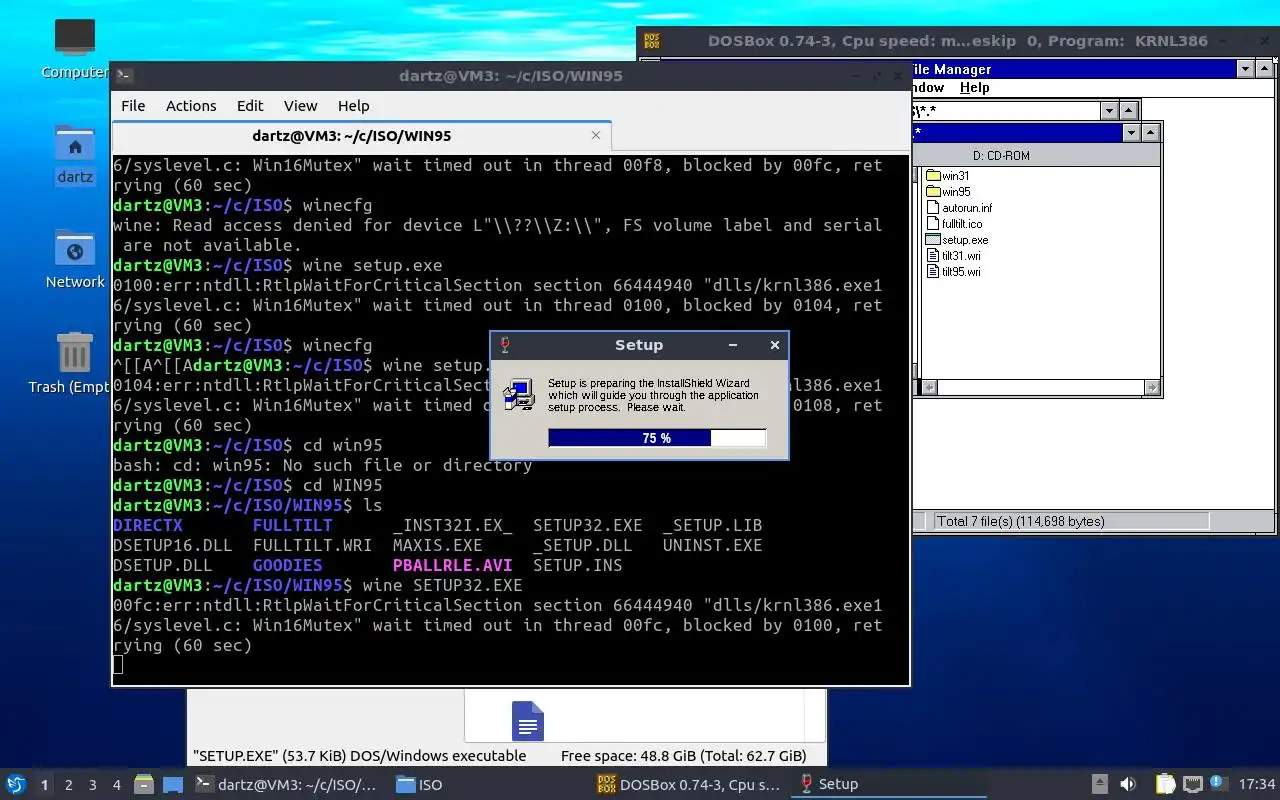Open the update notifier tray icon
1280x800 pixels.
coord(1218,783)
